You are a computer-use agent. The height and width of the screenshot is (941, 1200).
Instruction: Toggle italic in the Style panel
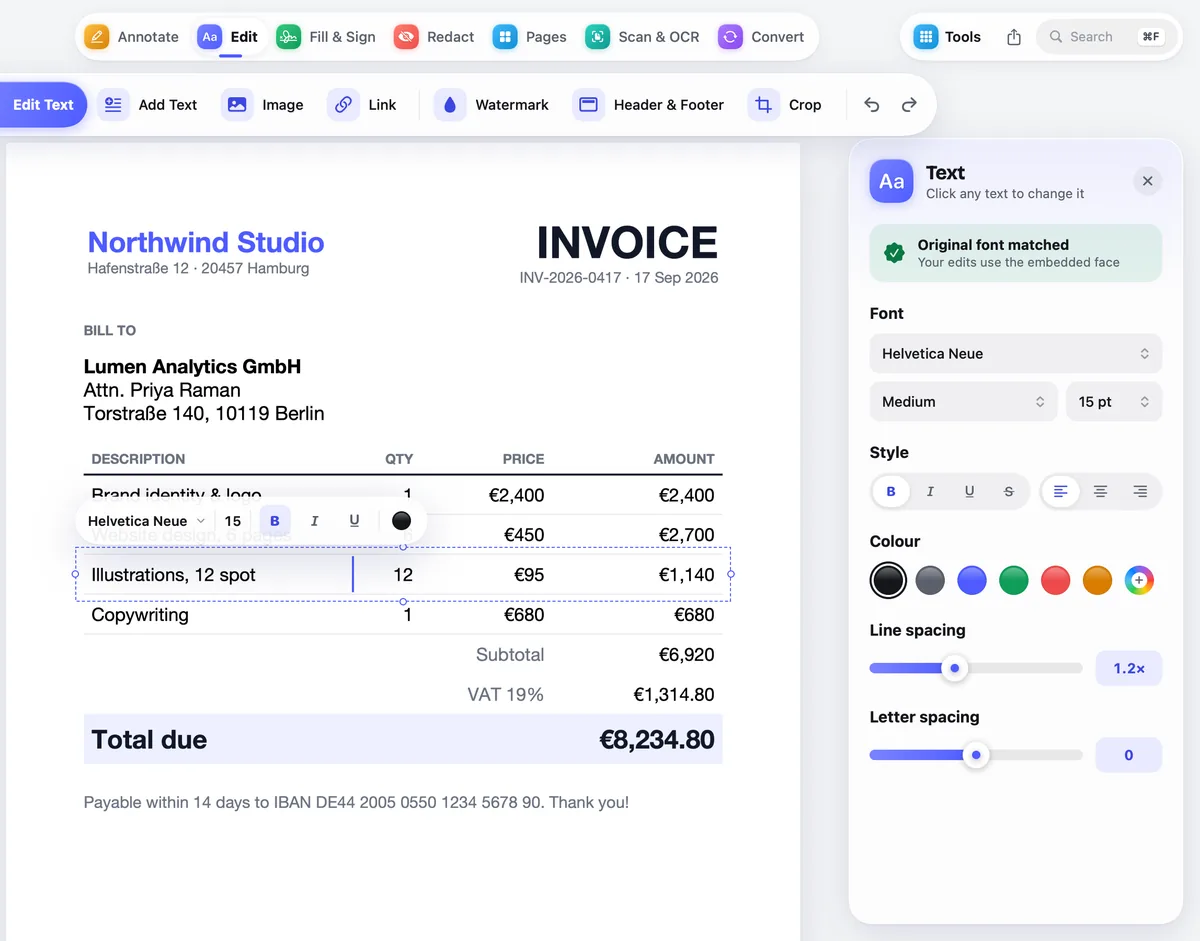tap(930, 491)
